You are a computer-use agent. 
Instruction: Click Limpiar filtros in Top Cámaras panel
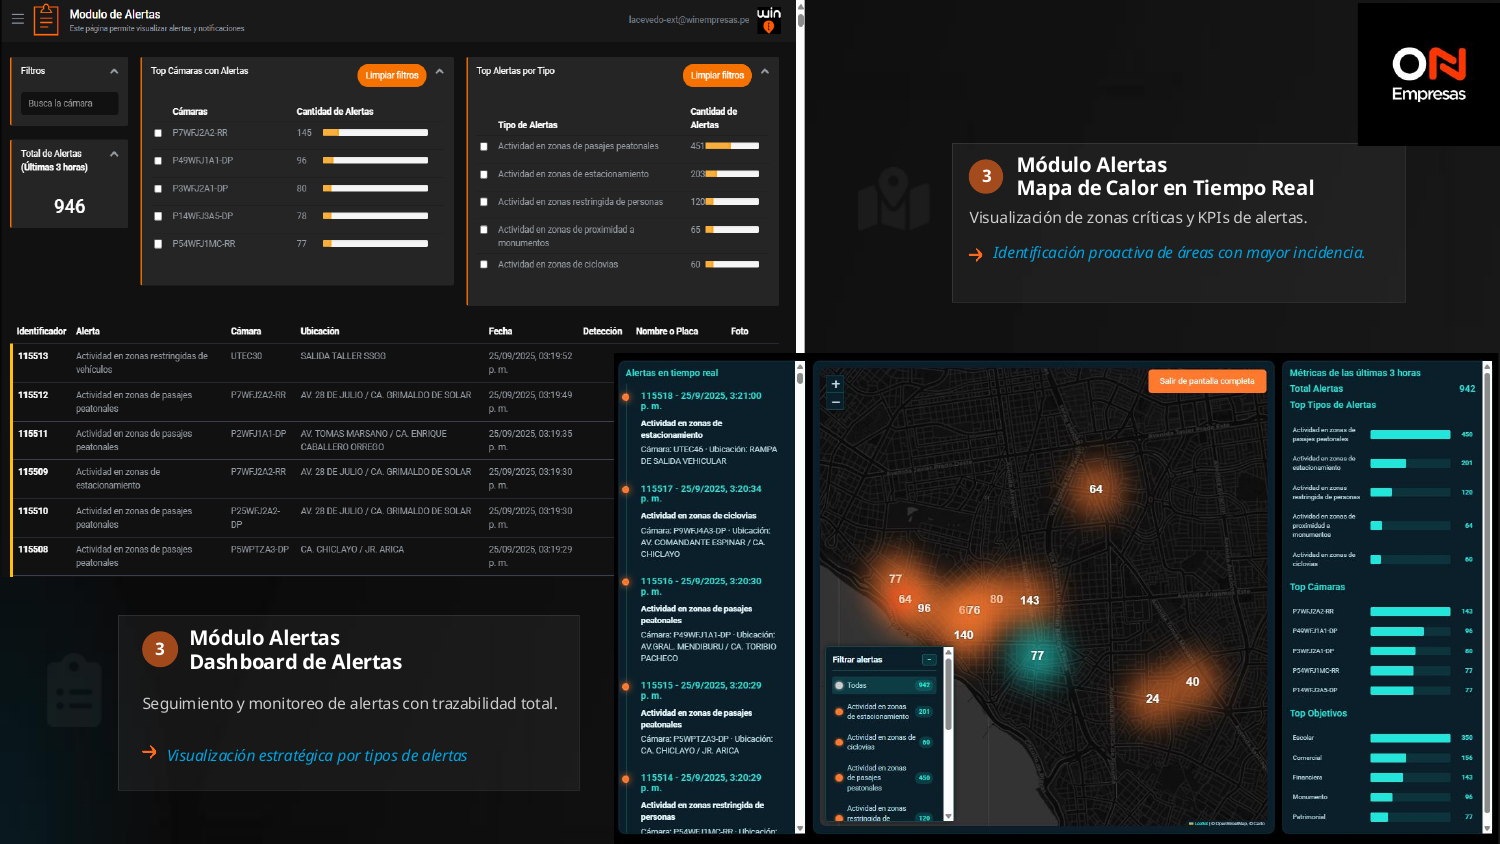tap(392, 76)
